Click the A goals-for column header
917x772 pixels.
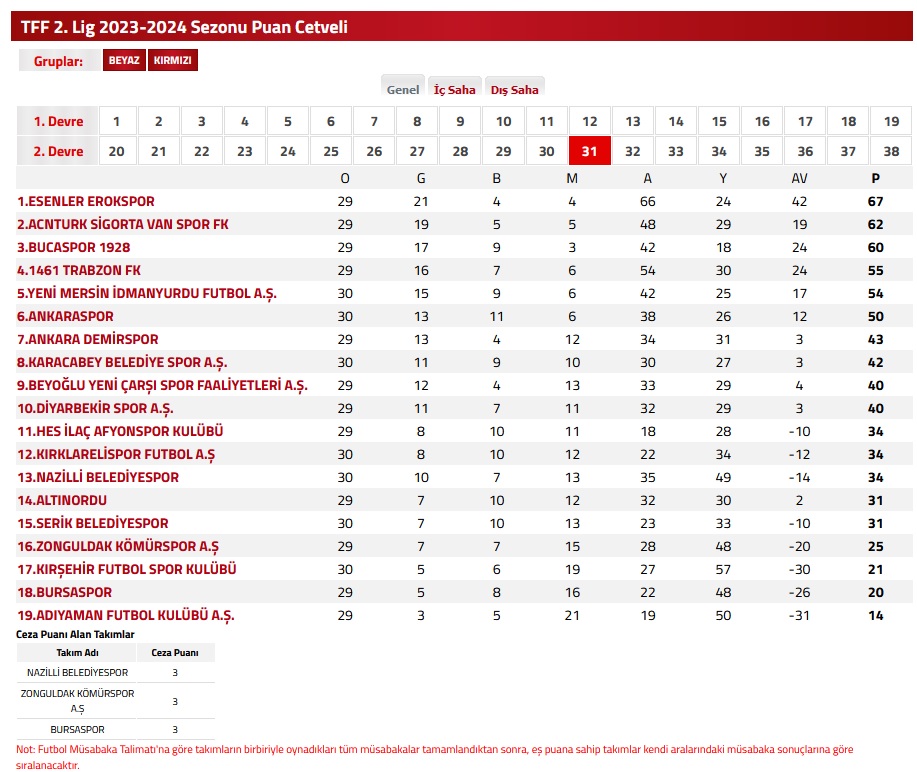point(647,178)
